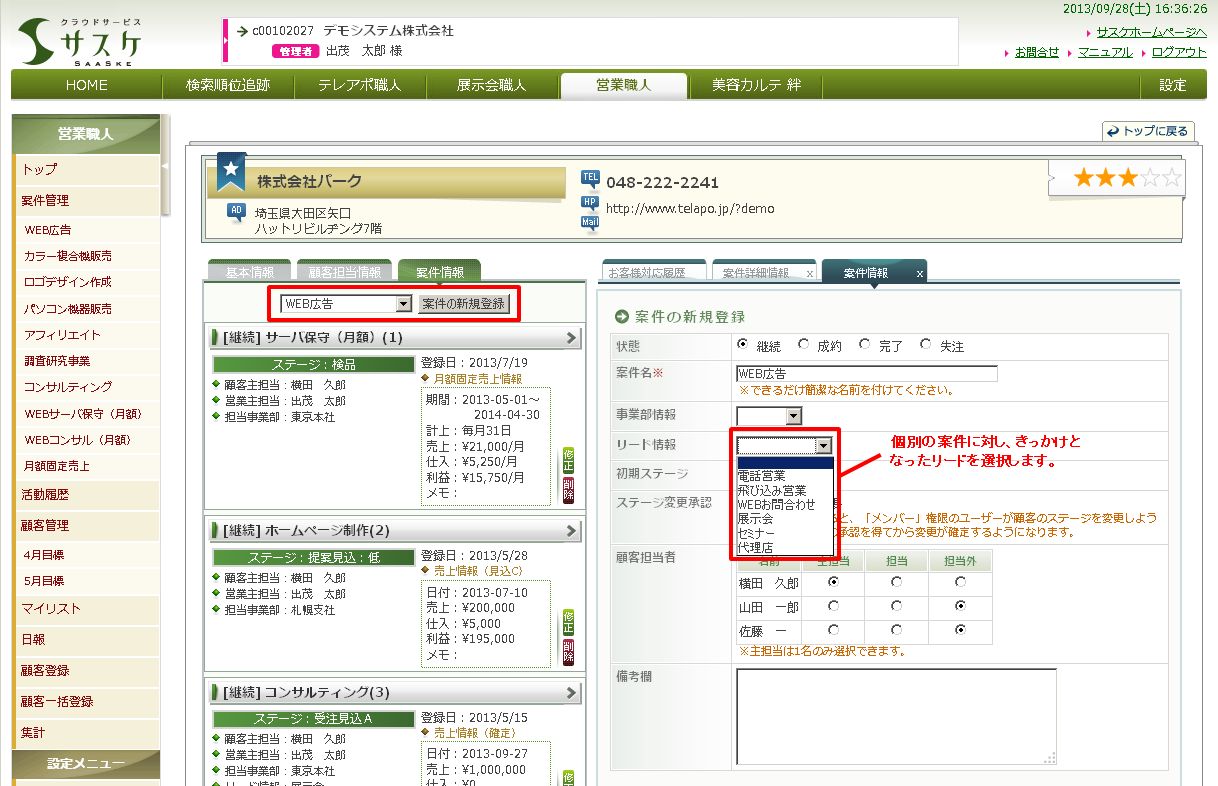Viewport: 1218px width, 786px height.
Task: Click the TEL phone icon
Action: [x=590, y=178]
